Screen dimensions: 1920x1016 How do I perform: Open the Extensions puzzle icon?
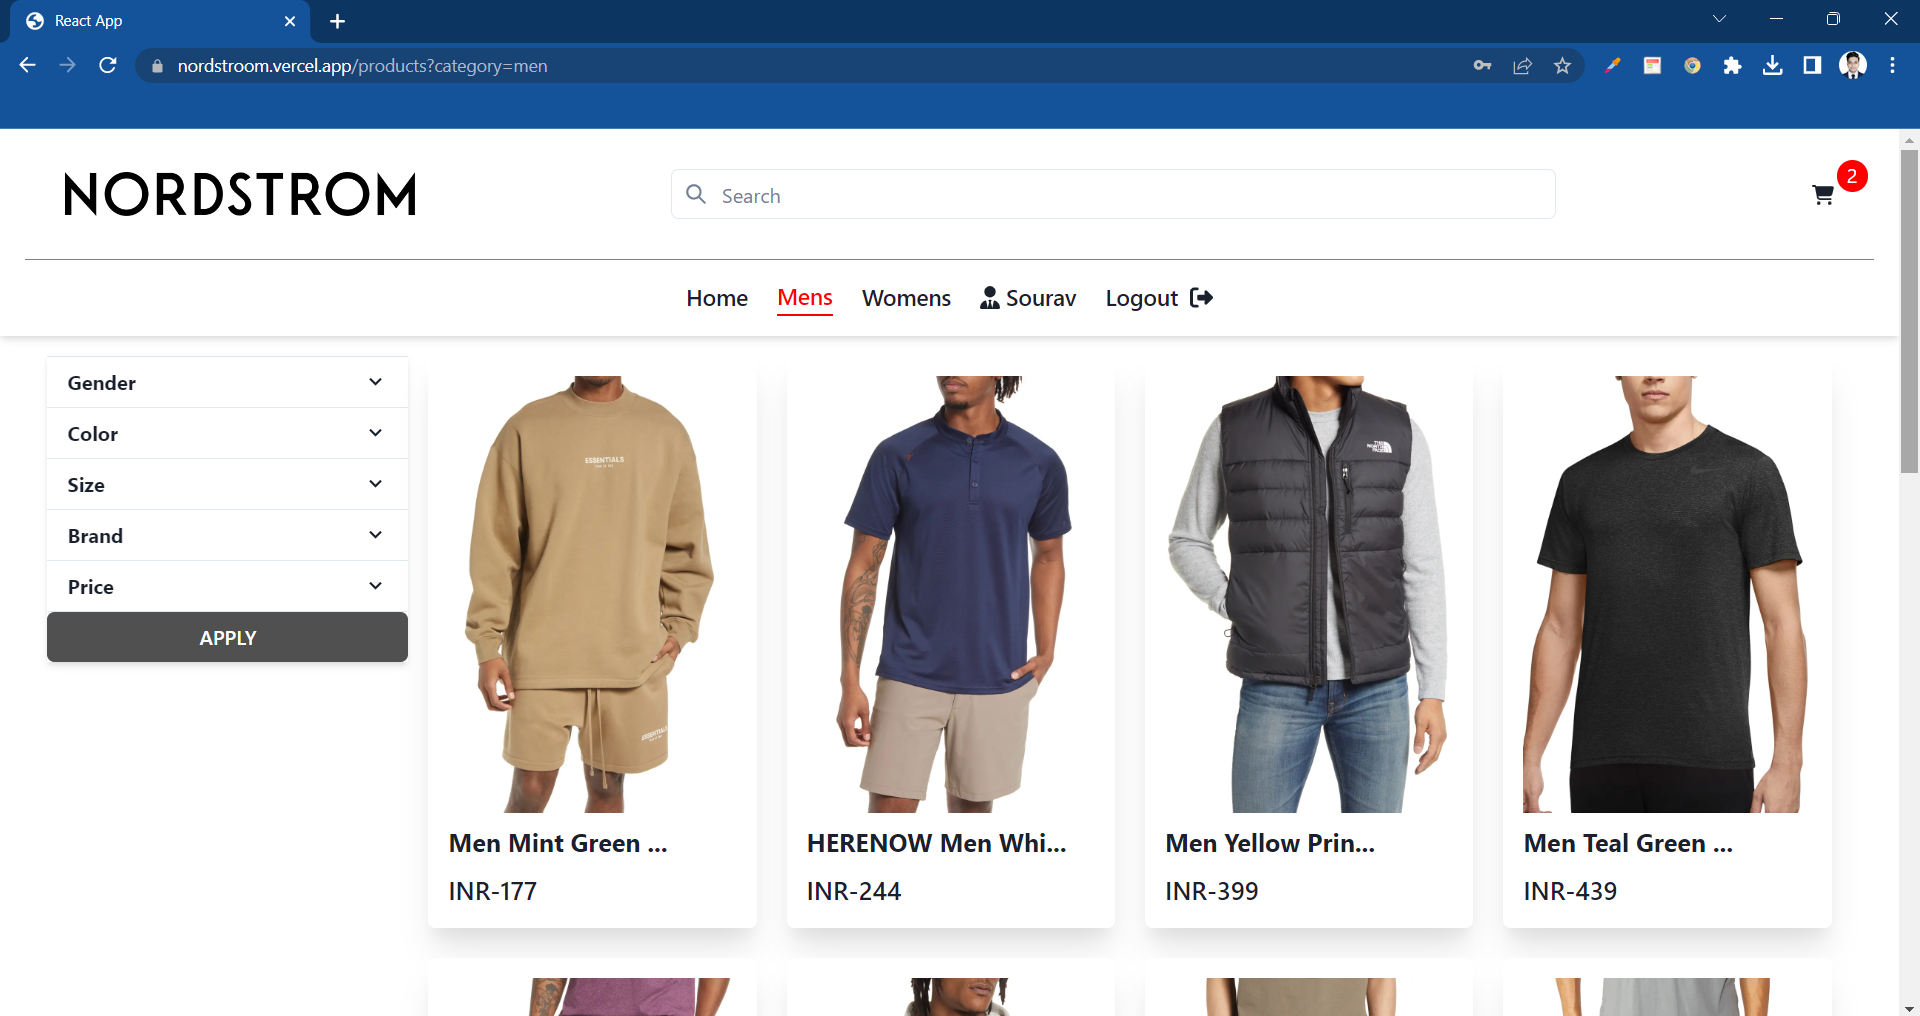[x=1732, y=66]
